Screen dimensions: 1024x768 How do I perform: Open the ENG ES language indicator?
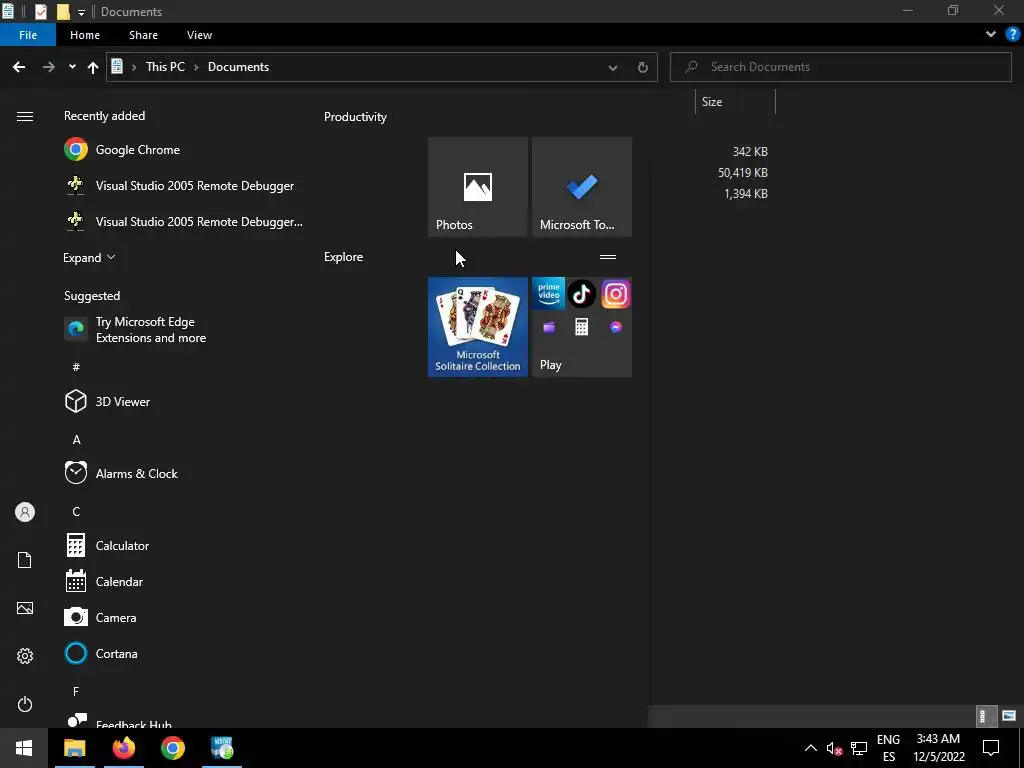point(888,748)
